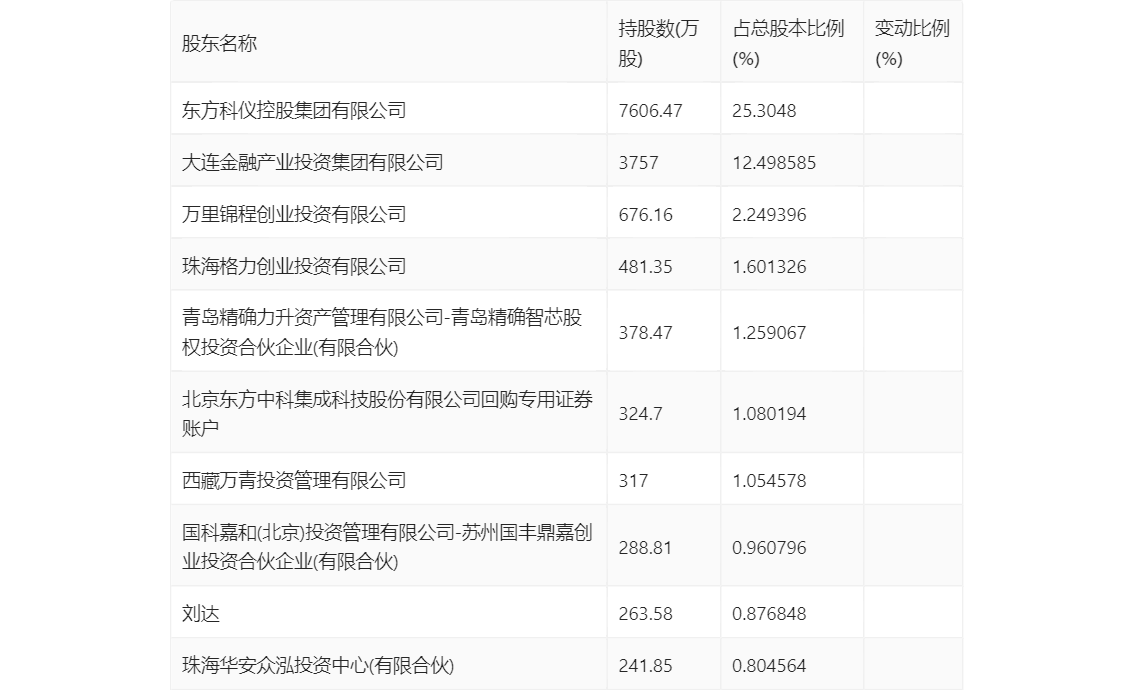Select the percentage 1.054578
Screen dimensions: 1134x690
(x=769, y=481)
